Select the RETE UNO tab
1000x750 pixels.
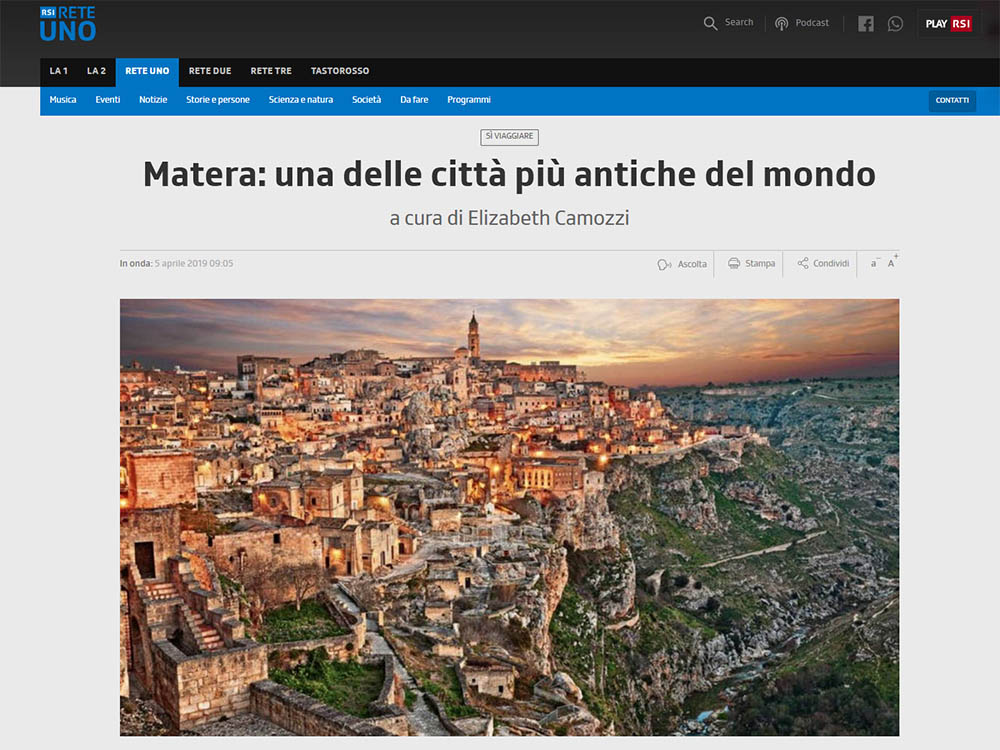coord(147,71)
